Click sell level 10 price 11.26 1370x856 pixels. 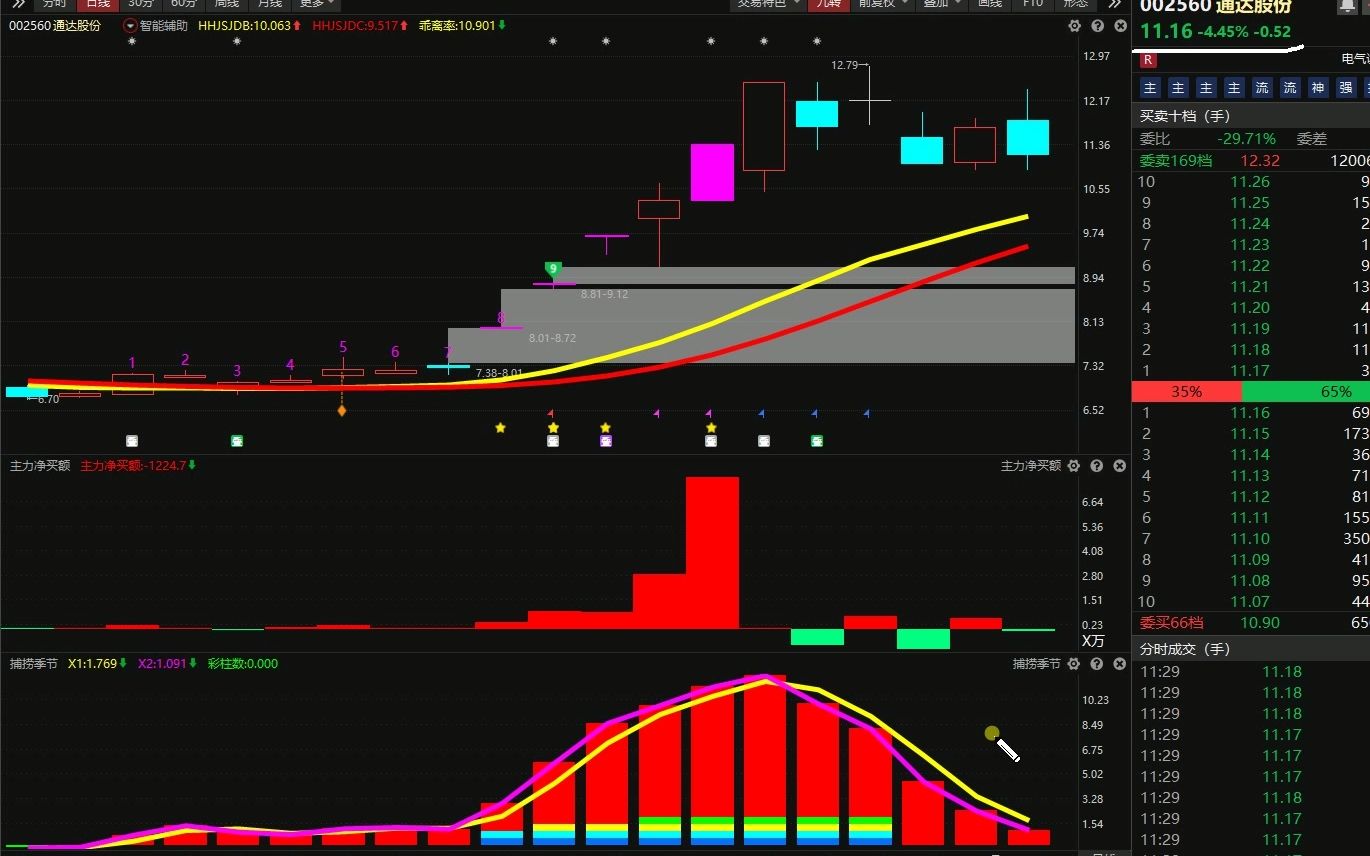pos(1250,182)
